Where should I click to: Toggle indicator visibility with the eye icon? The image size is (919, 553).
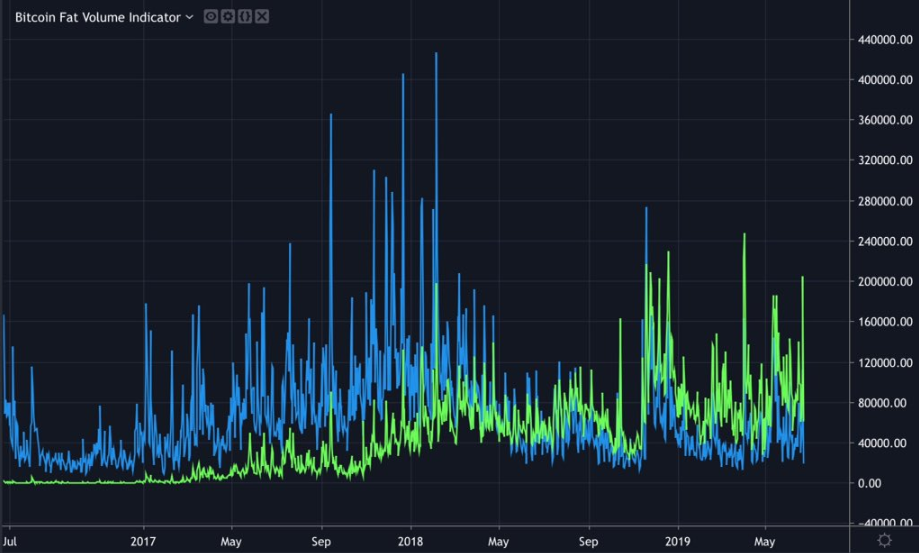point(211,17)
